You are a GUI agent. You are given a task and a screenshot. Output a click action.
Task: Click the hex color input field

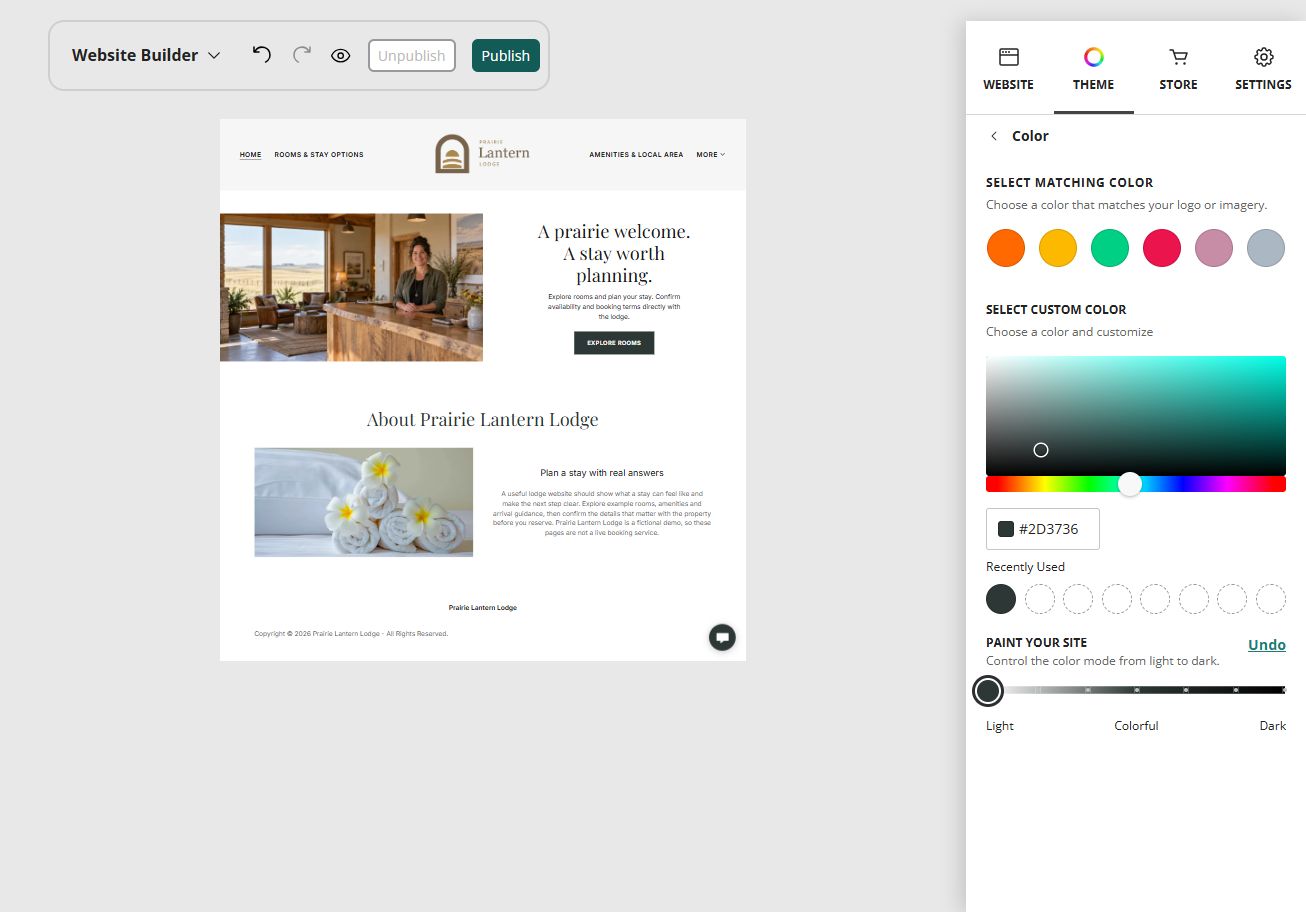click(1043, 529)
